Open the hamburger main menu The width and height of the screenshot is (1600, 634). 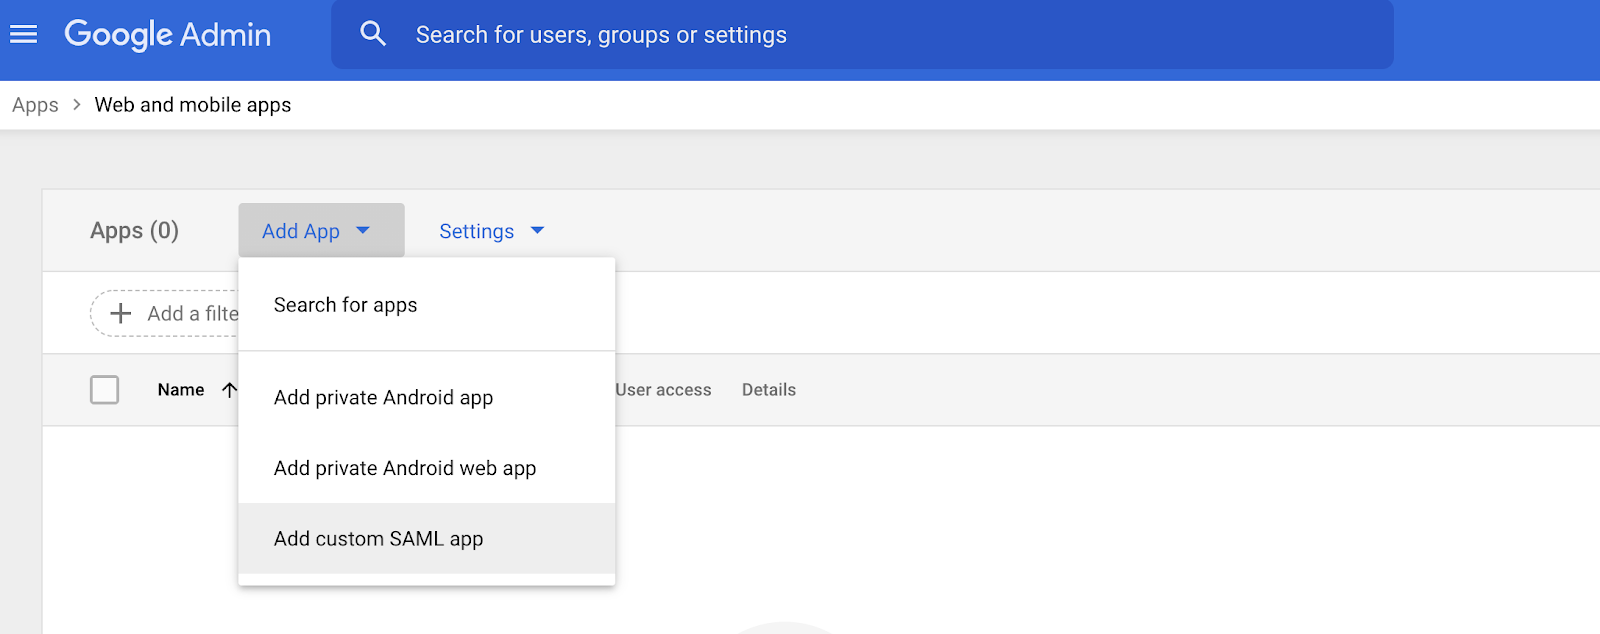tap(23, 35)
